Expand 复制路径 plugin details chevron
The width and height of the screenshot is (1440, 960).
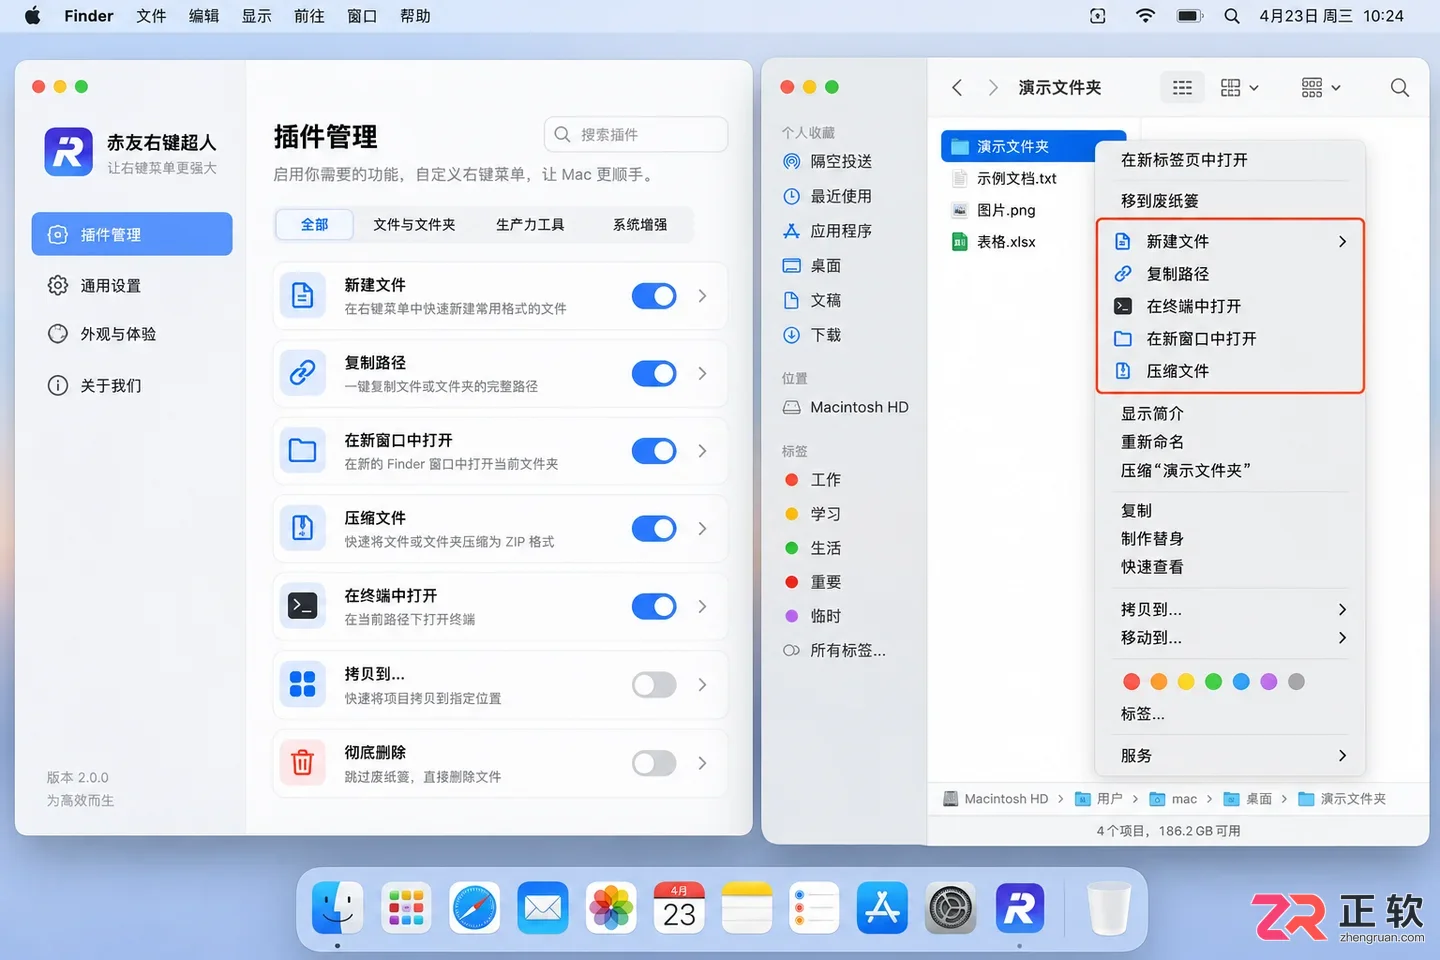(x=702, y=373)
